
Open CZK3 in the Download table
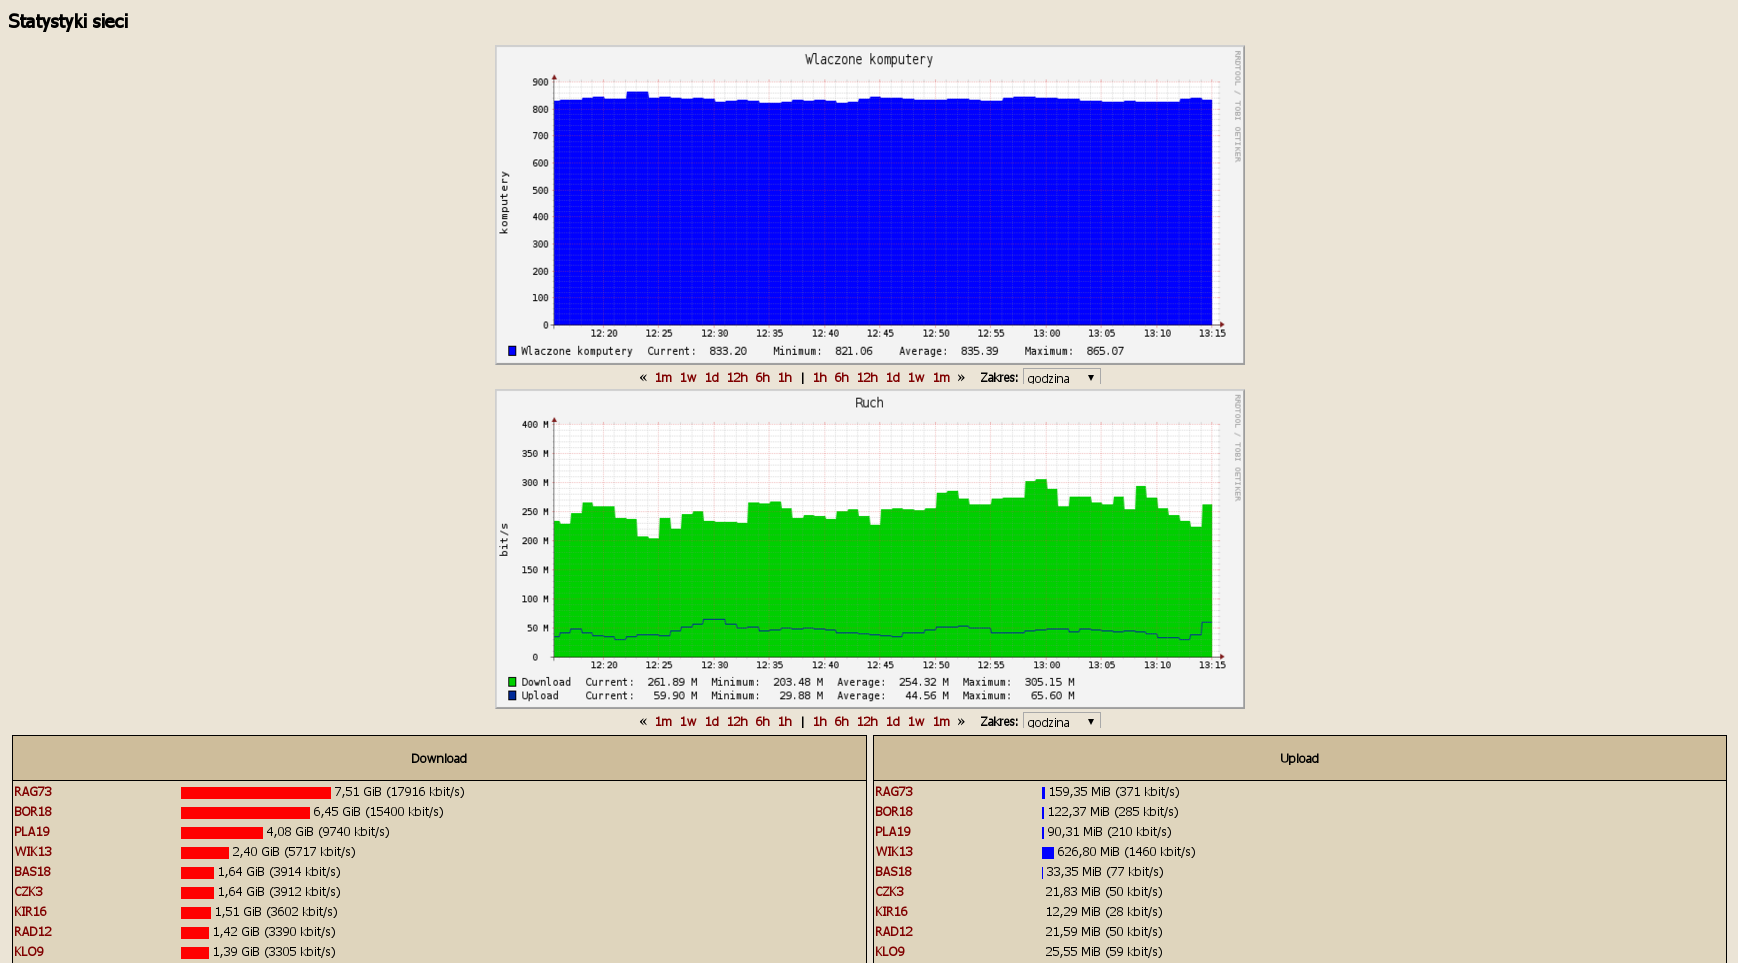coord(29,892)
